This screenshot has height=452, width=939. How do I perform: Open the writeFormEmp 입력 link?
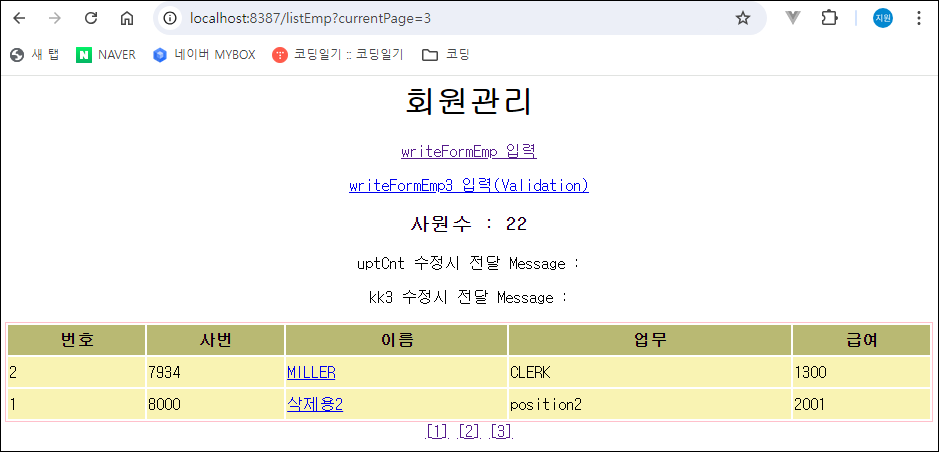(469, 151)
